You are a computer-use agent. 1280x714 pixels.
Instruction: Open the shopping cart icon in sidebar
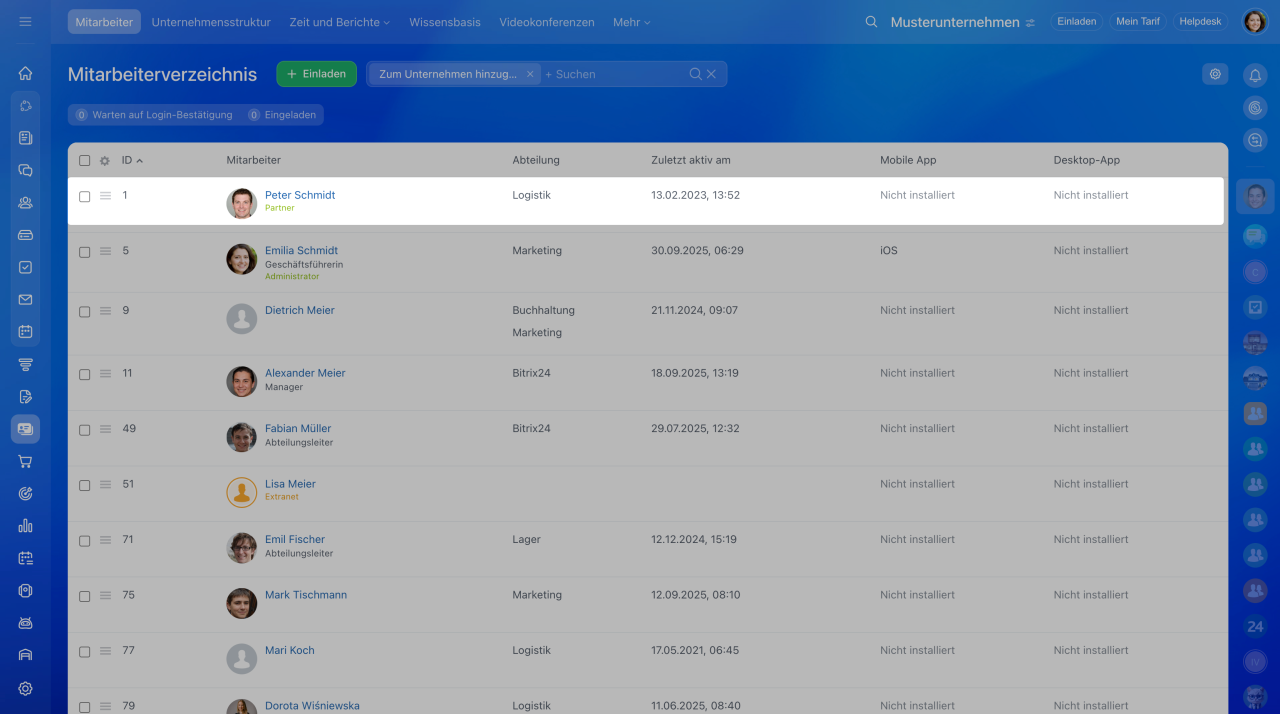[x=25, y=461]
